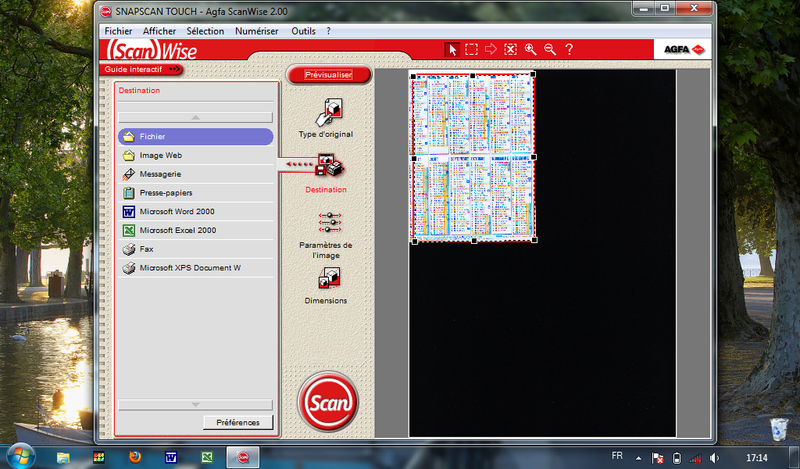
Task: Open Firefox from the taskbar
Action: [x=135, y=457]
